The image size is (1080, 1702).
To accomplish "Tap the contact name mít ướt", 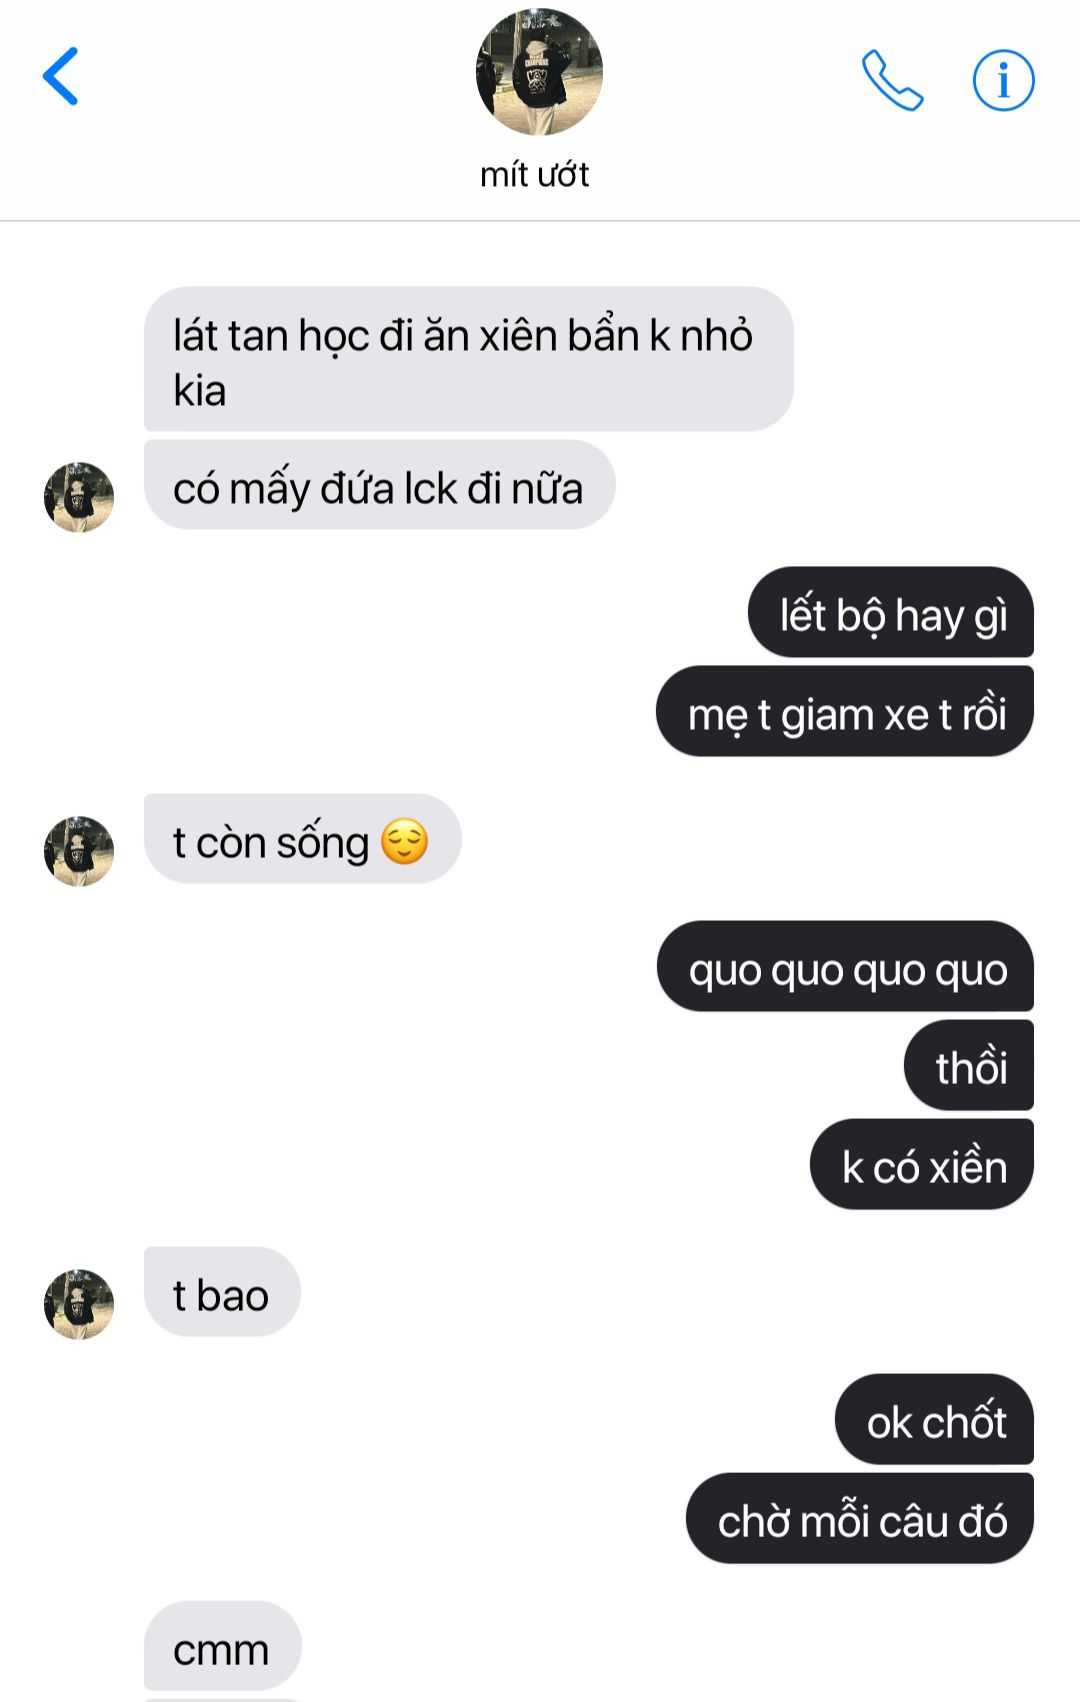I will pos(534,175).
